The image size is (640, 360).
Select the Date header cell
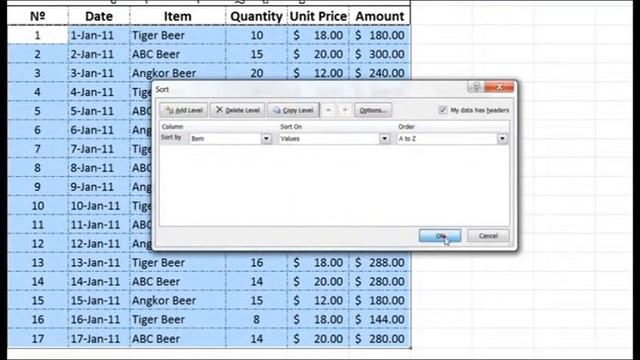(x=99, y=16)
